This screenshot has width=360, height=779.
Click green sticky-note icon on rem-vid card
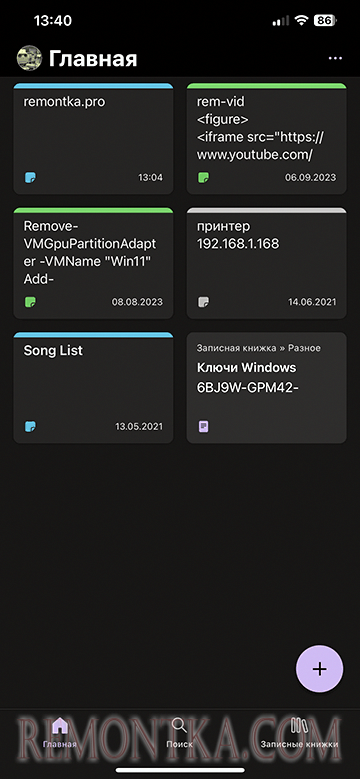(204, 177)
